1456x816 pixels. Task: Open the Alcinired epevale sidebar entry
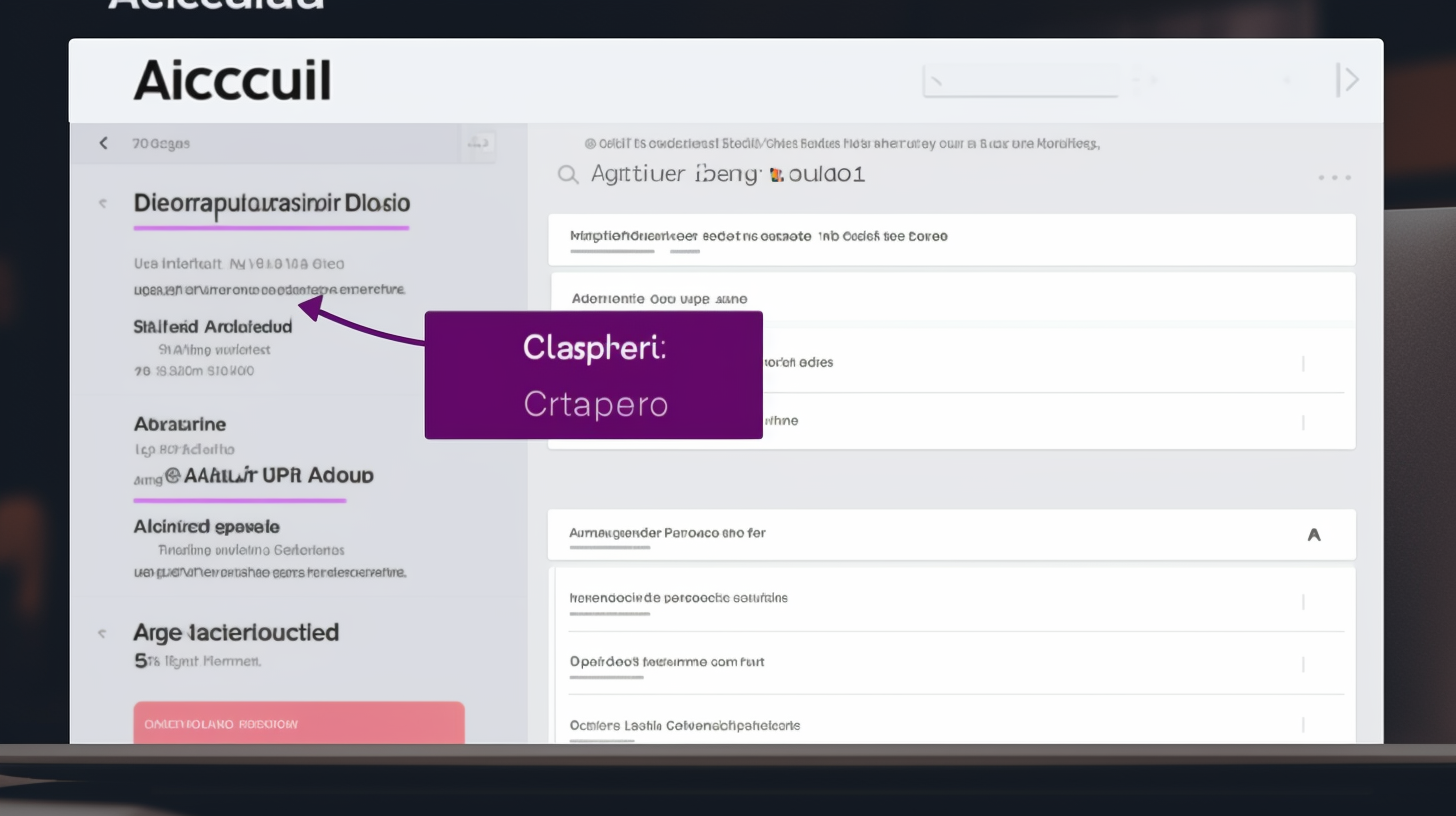click(x=207, y=526)
